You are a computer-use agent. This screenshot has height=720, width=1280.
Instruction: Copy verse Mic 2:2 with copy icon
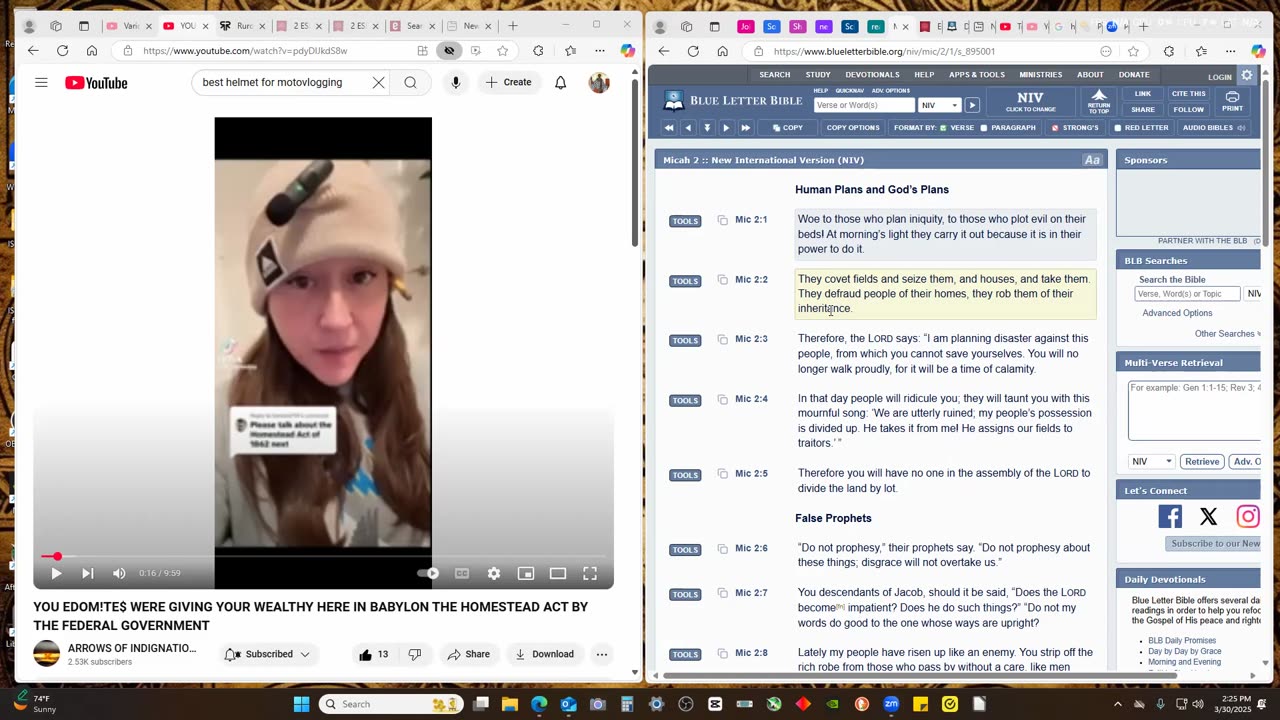[722, 280]
